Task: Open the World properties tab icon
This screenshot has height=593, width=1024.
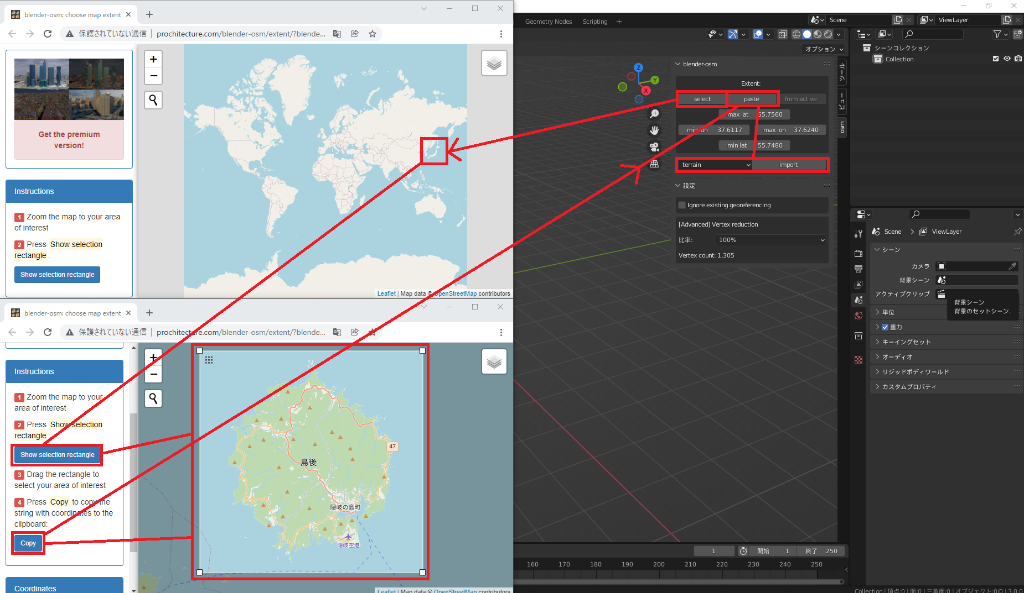Action: (x=858, y=316)
